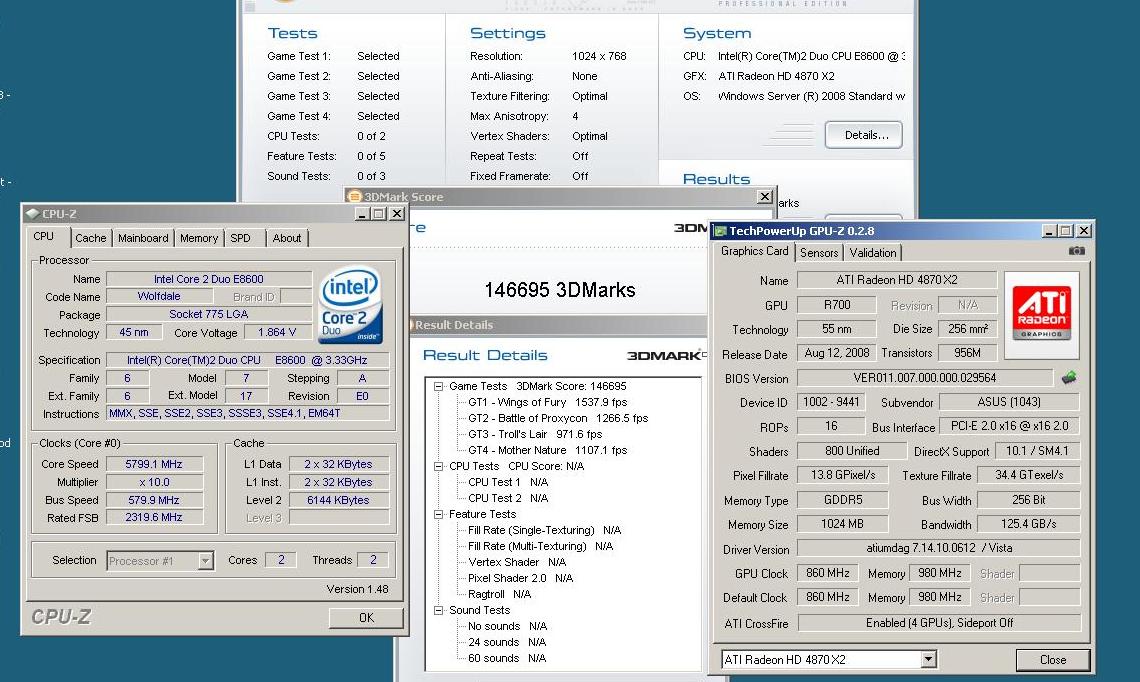
Task: Switch to the Cache tab in CPU-Z
Action: tap(91, 238)
